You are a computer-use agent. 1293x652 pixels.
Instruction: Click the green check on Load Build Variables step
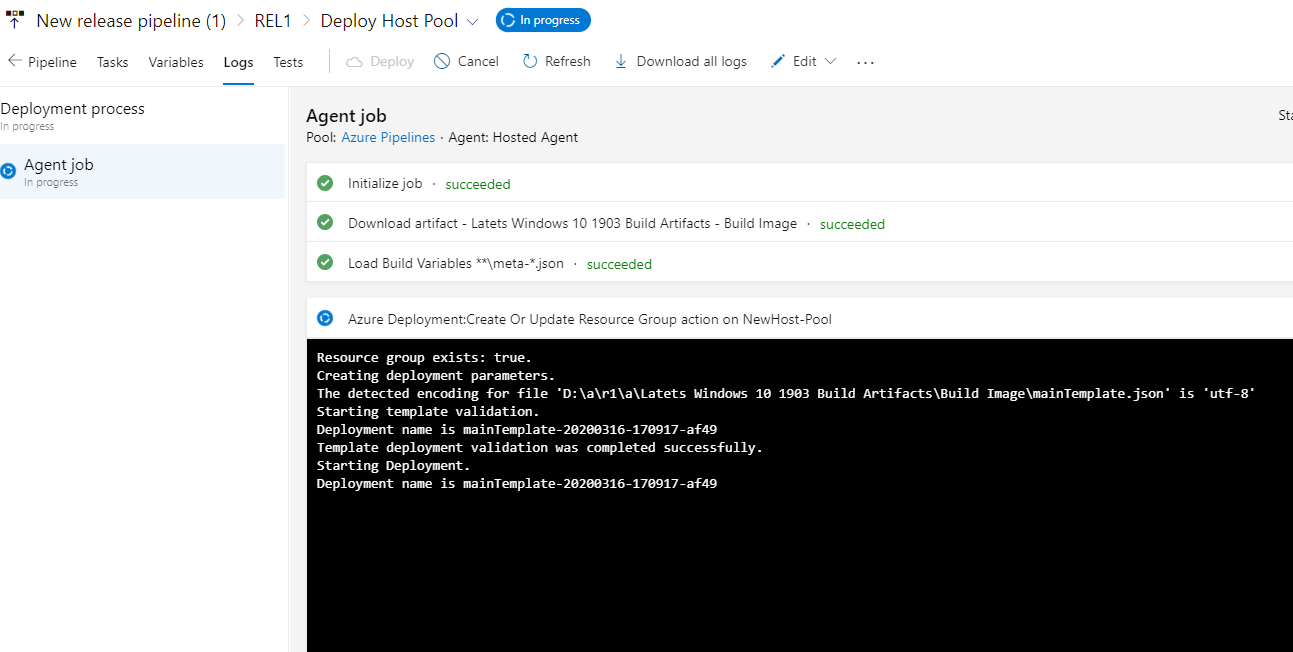click(325, 262)
